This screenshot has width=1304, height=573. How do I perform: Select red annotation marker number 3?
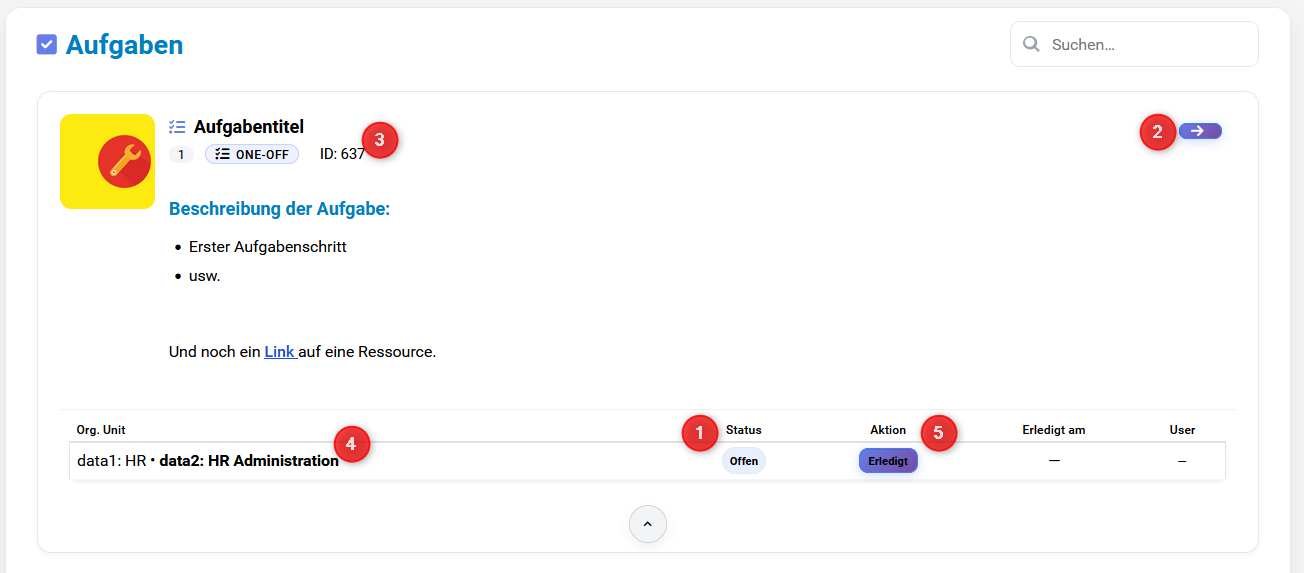tap(379, 140)
